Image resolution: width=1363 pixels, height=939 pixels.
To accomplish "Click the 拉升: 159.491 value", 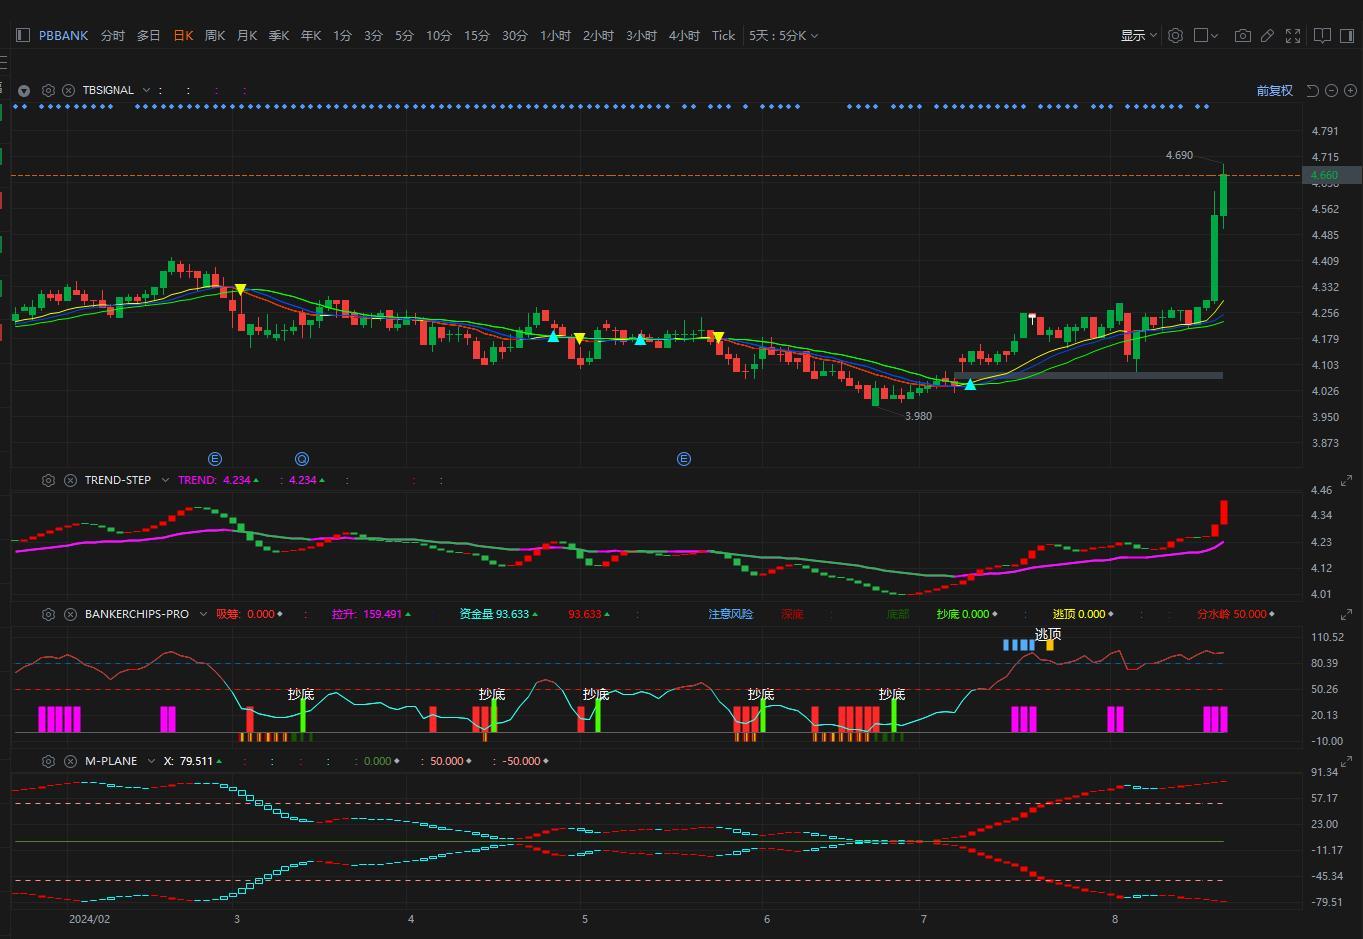I will 371,614.
